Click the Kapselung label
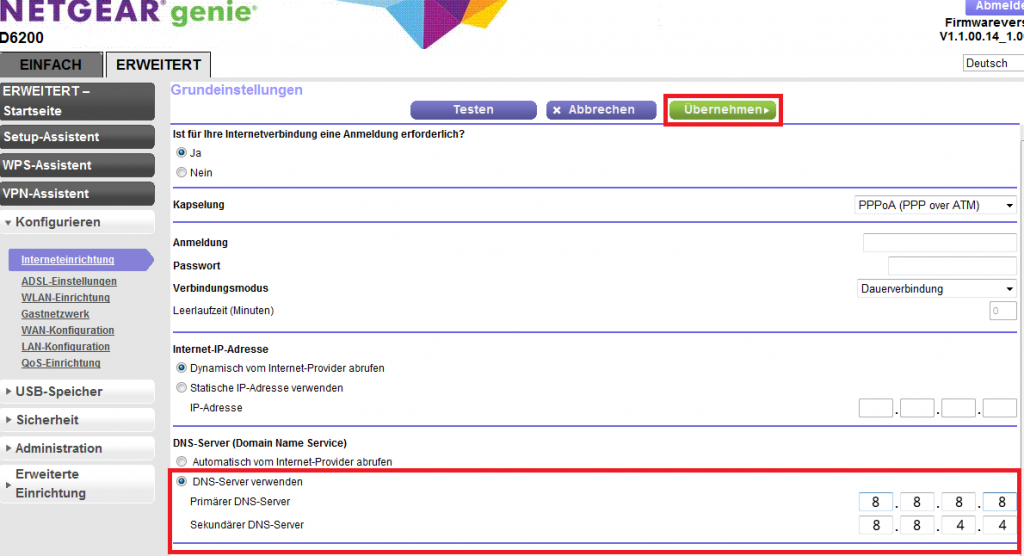The width and height of the screenshot is (1024, 556). (199, 204)
